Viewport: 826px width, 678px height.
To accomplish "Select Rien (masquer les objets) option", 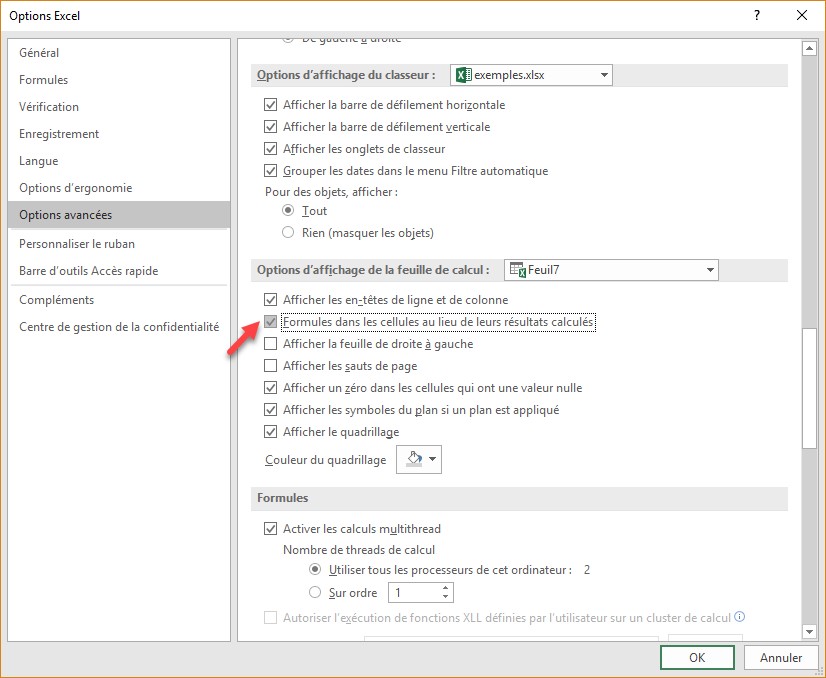I will (x=288, y=232).
